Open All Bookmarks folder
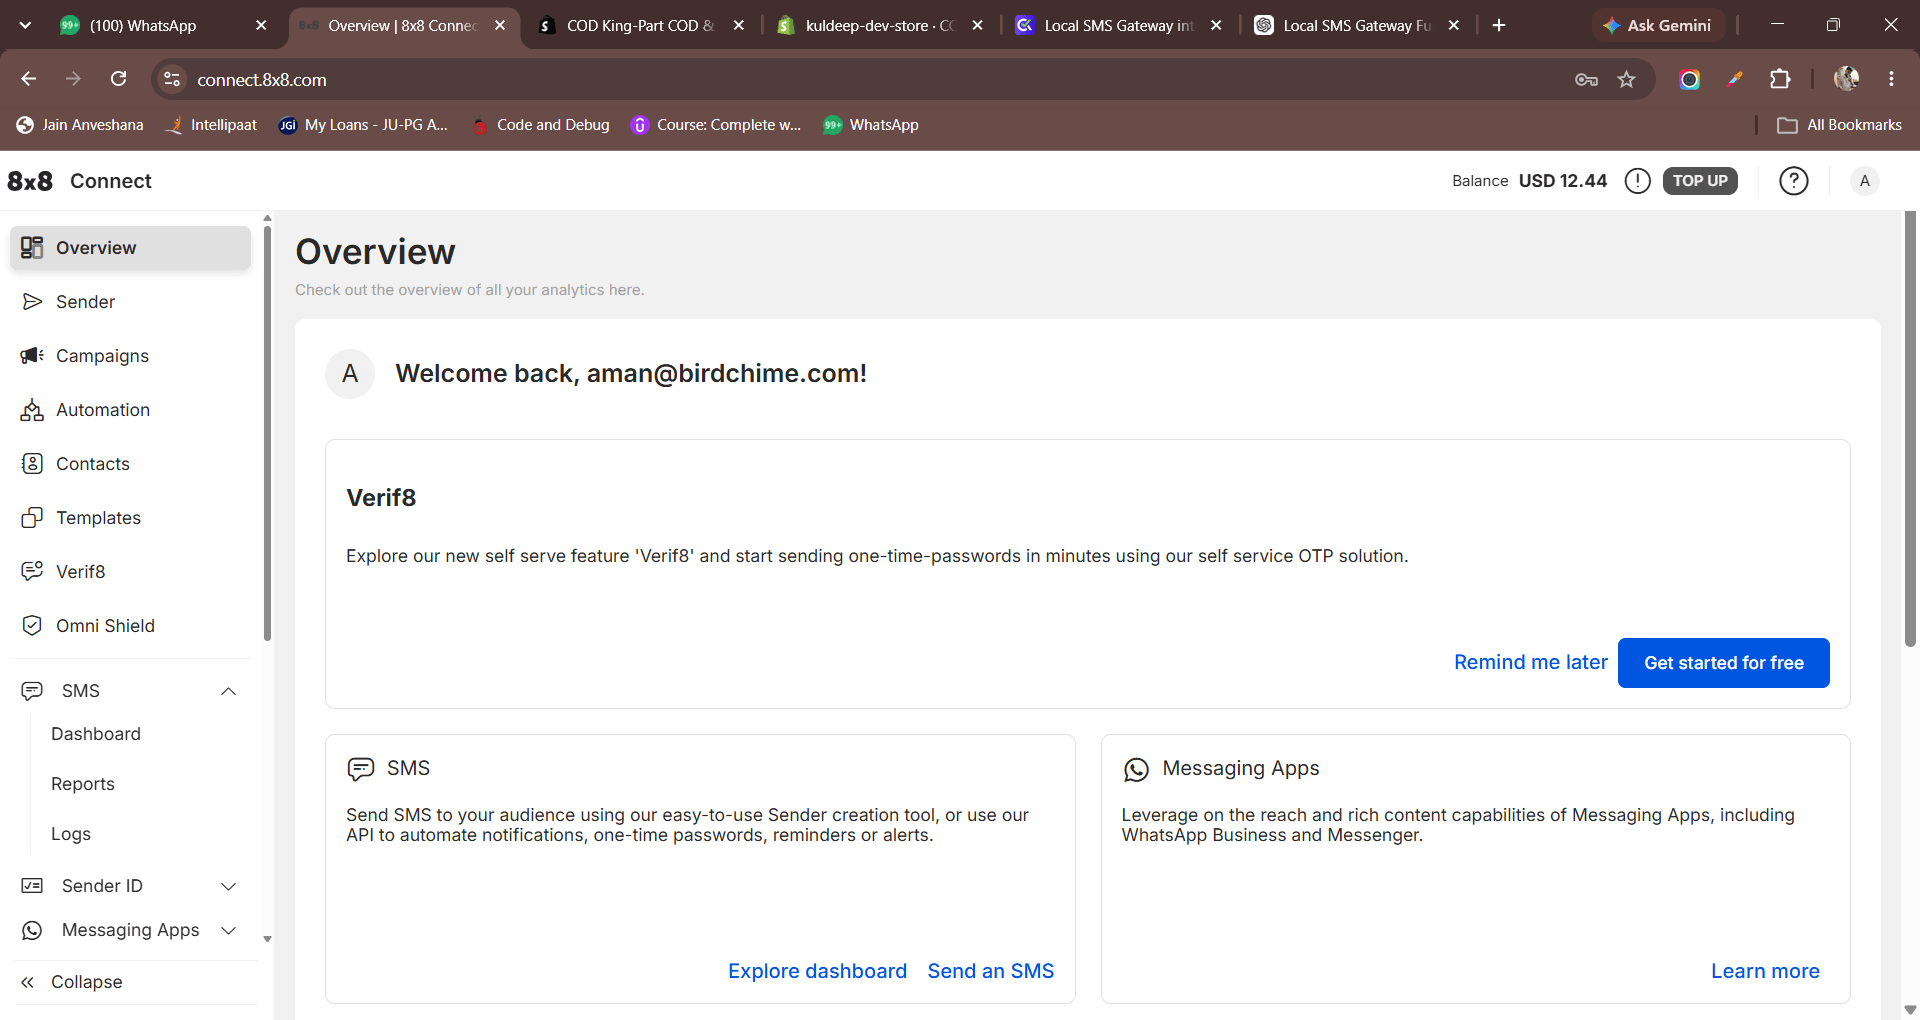 coord(1840,125)
